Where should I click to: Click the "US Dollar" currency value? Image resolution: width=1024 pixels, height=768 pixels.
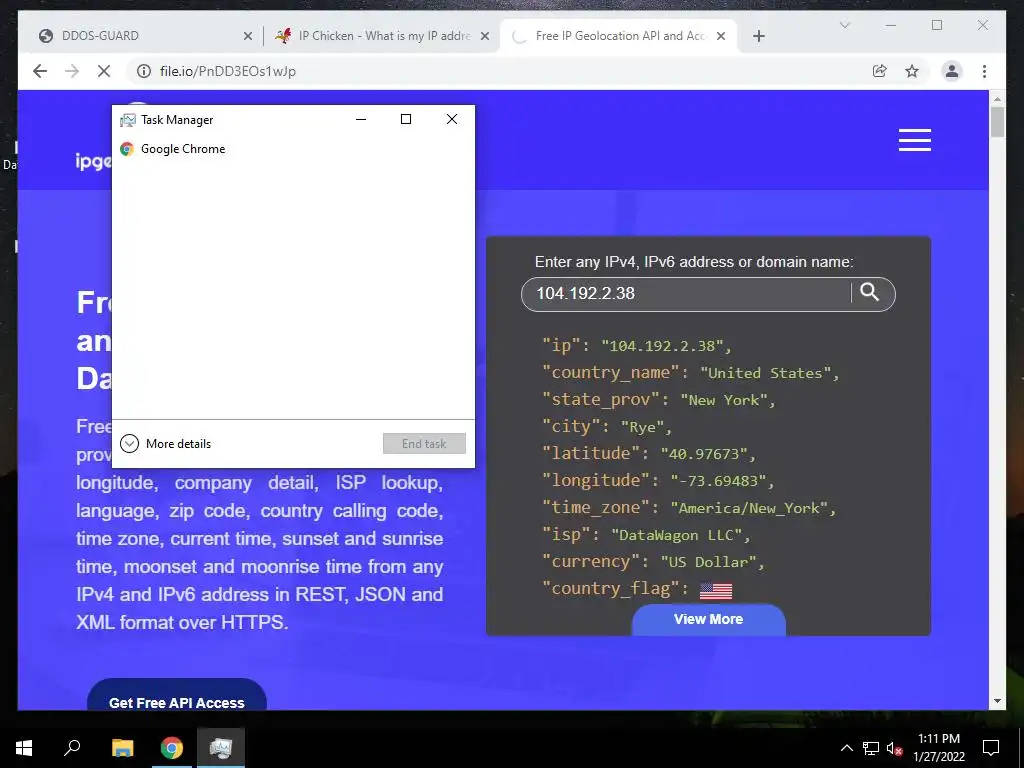[708, 562]
